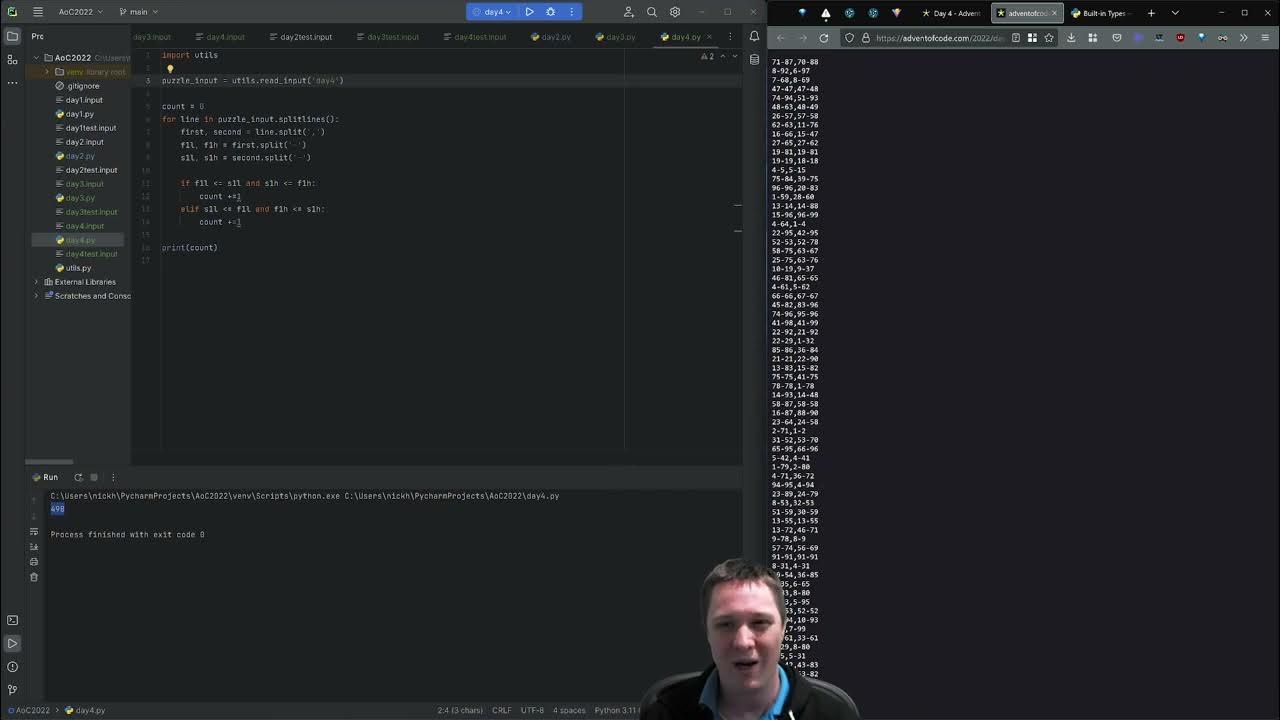Open the main git branch dropdown
The image size is (1280, 720).
tap(137, 12)
